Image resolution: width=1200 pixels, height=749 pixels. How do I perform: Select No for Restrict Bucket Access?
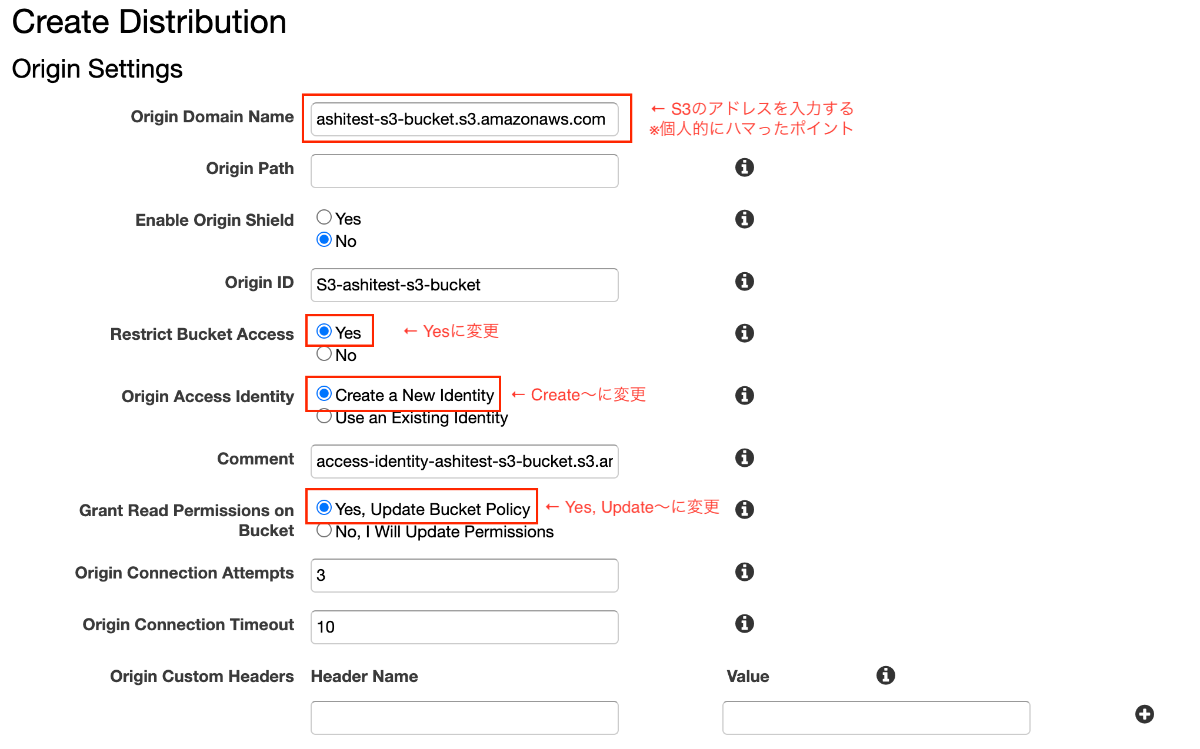324,354
